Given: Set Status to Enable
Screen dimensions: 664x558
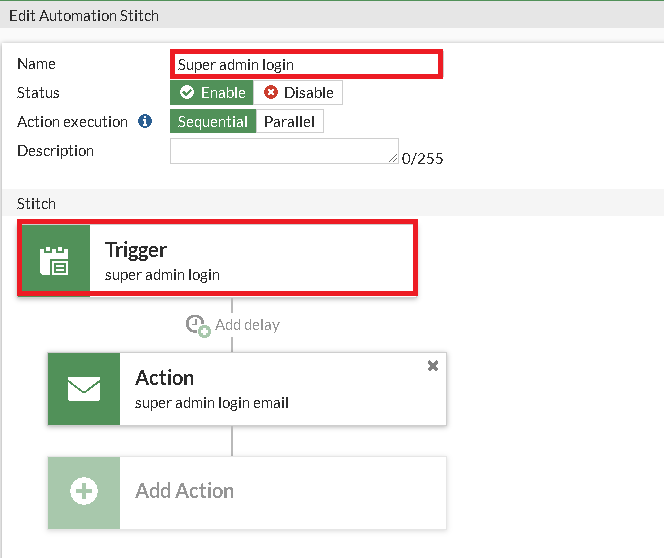Looking at the screenshot, I should pyautogui.click(x=212, y=93).
